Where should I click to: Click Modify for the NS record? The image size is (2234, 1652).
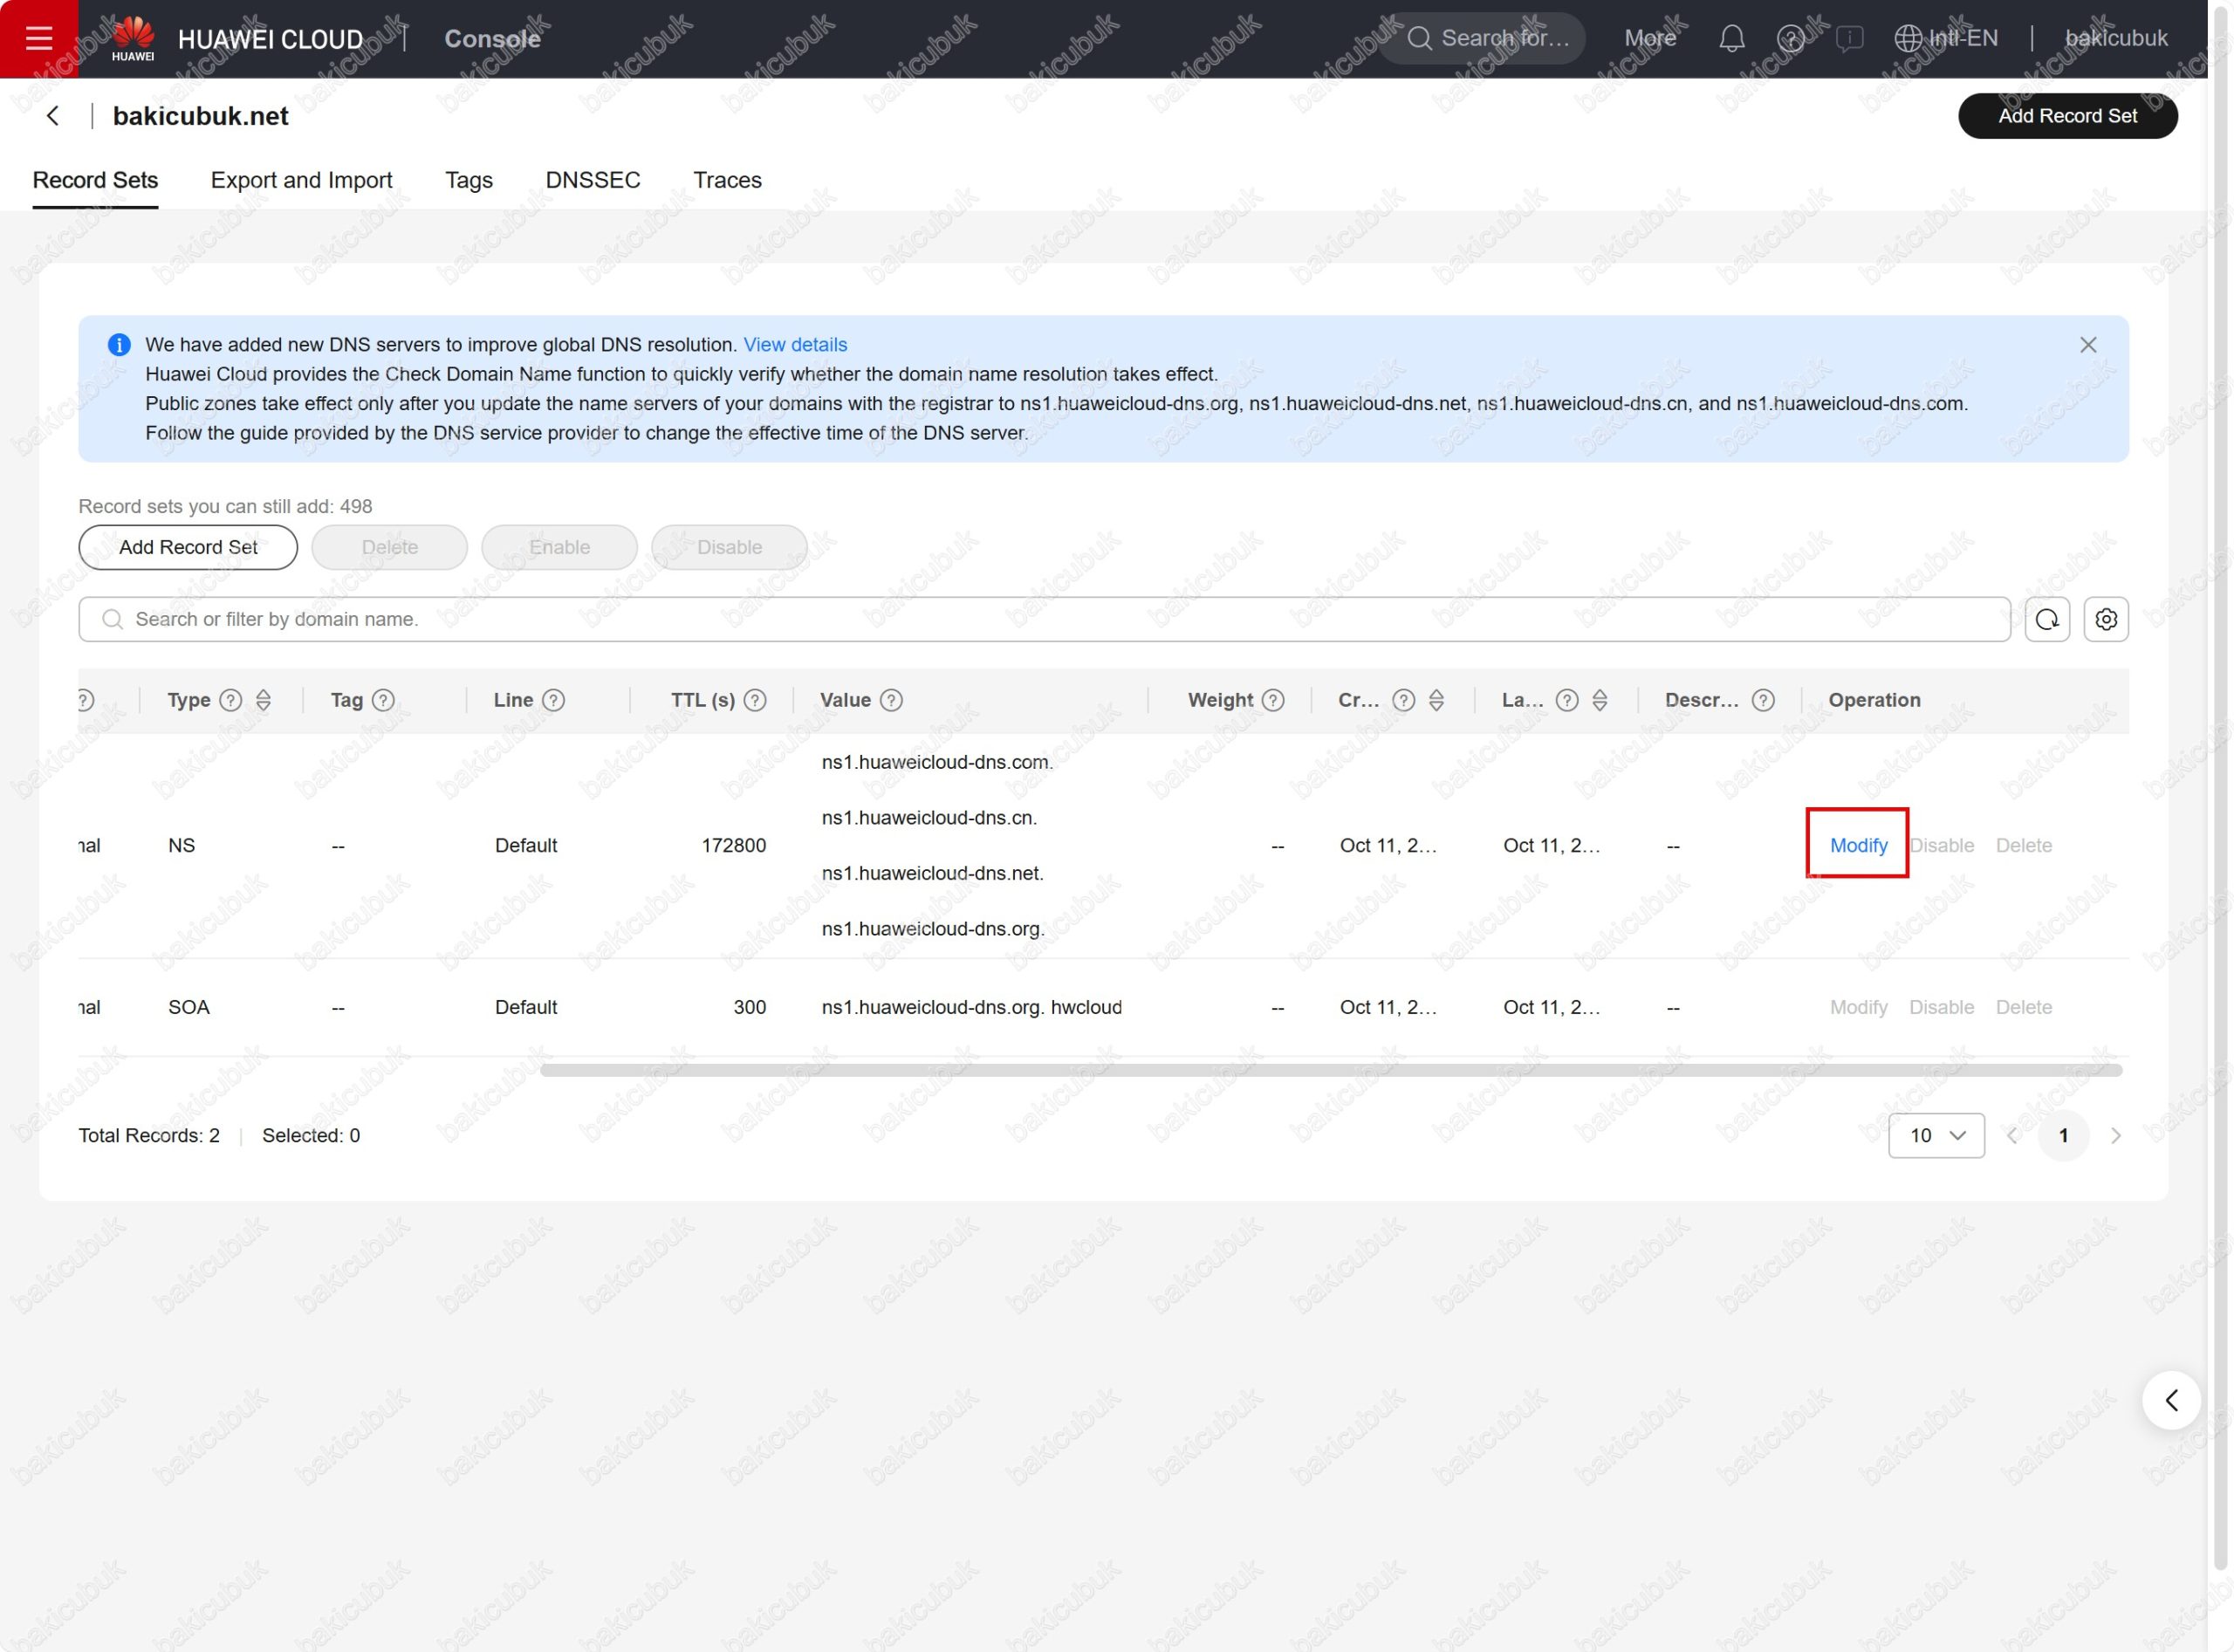point(1857,845)
